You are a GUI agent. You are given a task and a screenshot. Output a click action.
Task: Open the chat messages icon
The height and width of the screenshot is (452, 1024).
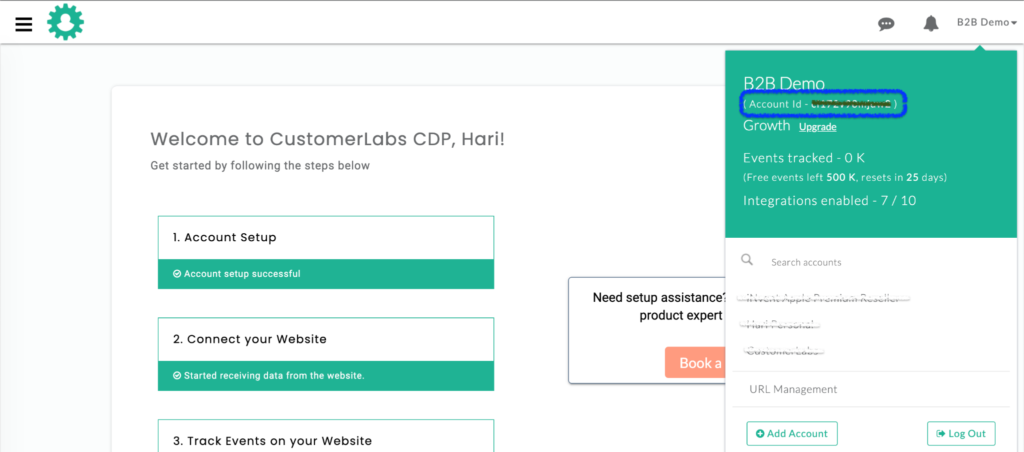tap(886, 24)
